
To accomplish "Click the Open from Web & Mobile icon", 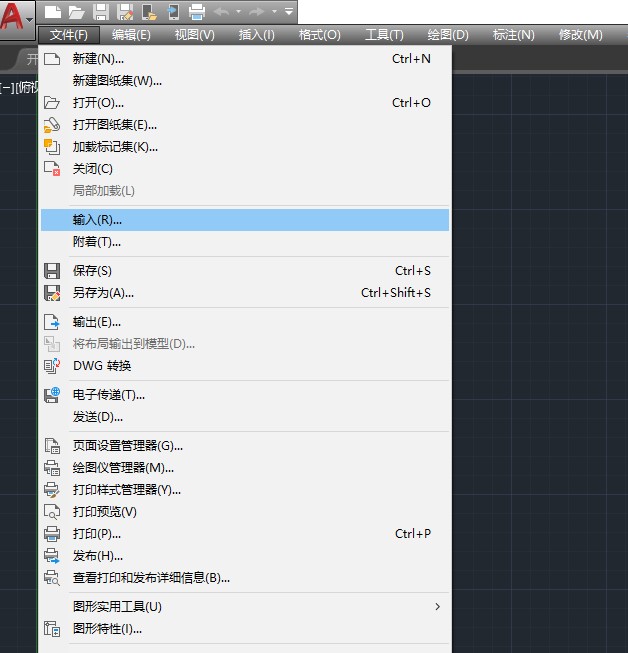I will [x=149, y=12].
